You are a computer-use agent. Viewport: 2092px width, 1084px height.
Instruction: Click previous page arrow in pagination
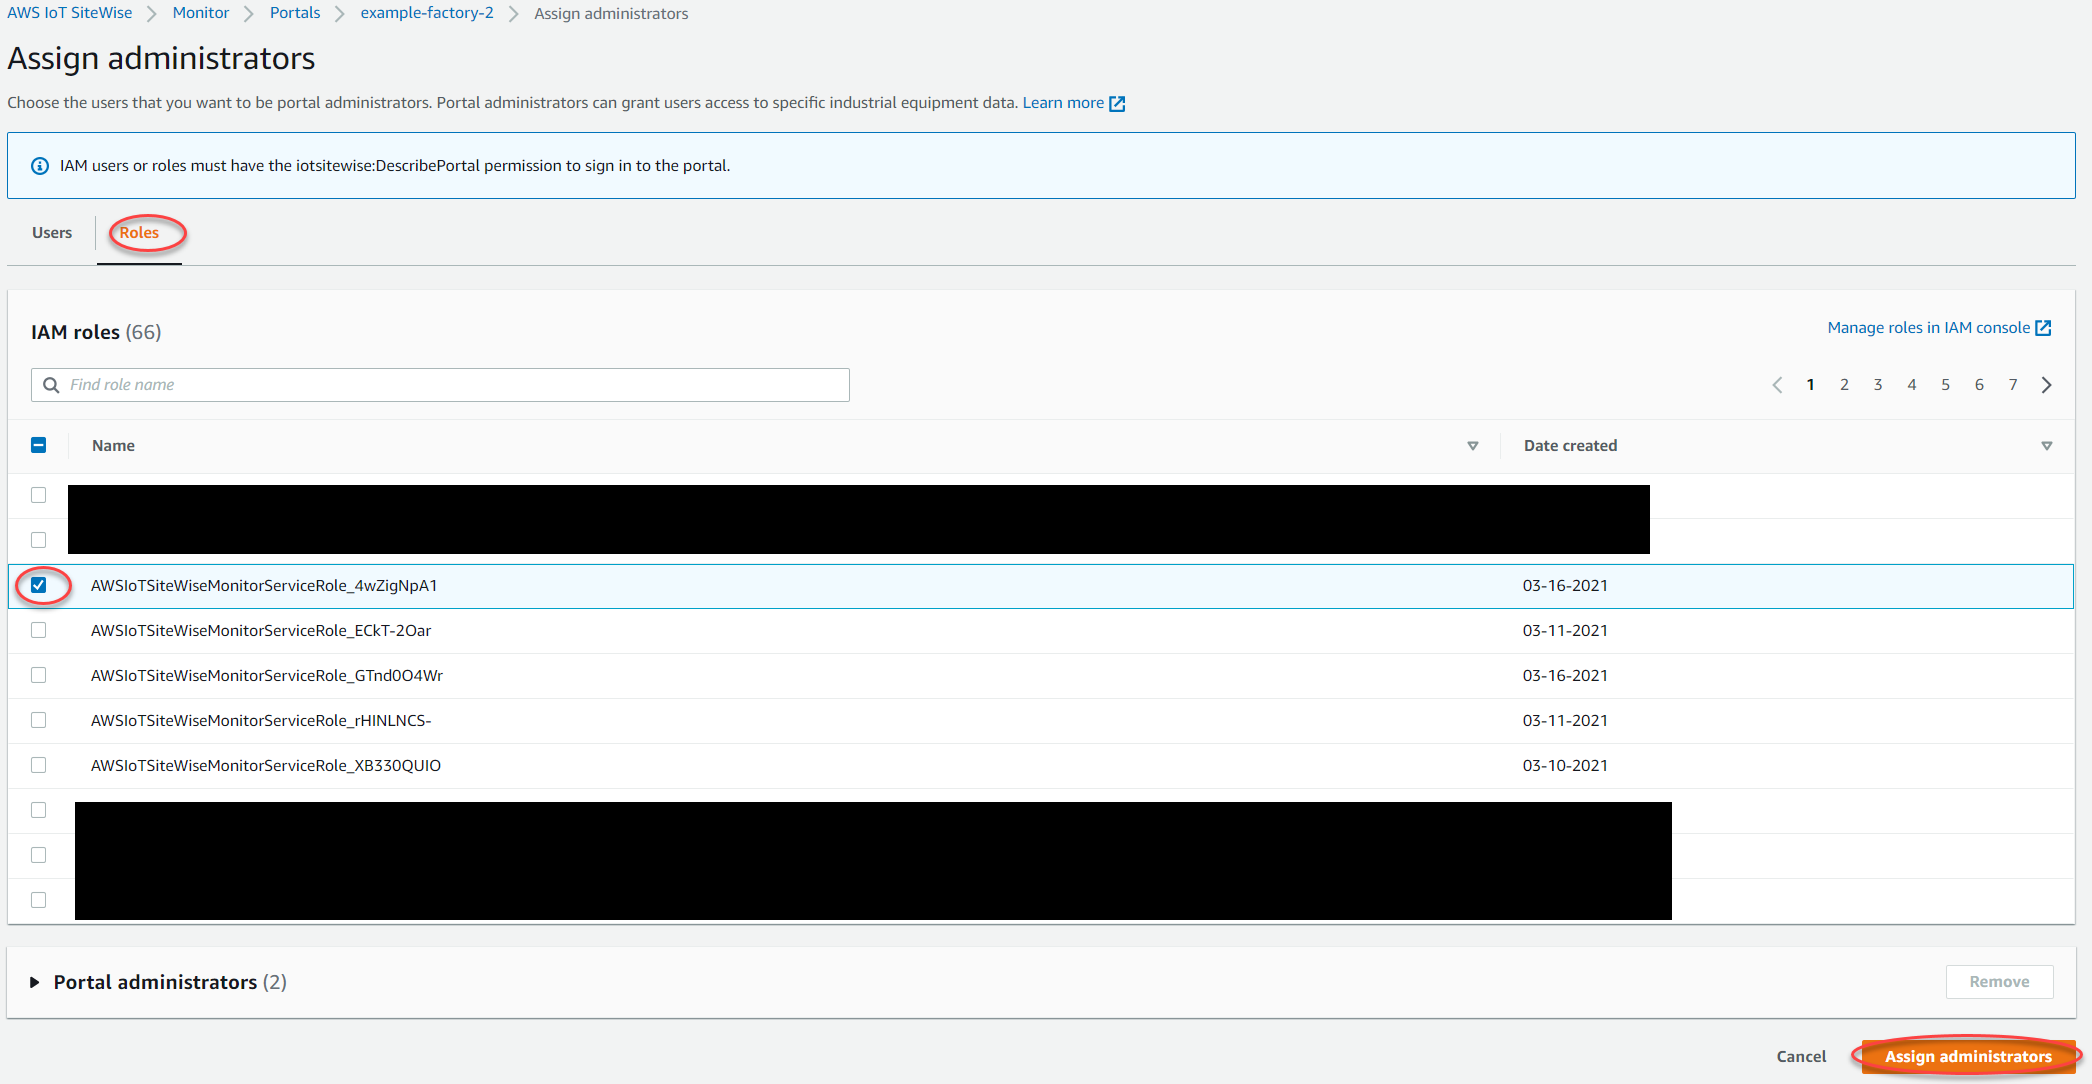click(x=1777, y=384)
